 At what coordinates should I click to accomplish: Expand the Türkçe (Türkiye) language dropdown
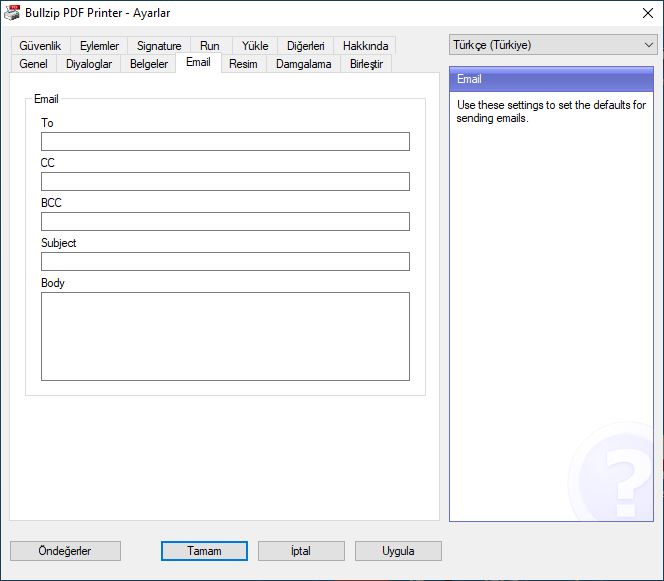553,45
